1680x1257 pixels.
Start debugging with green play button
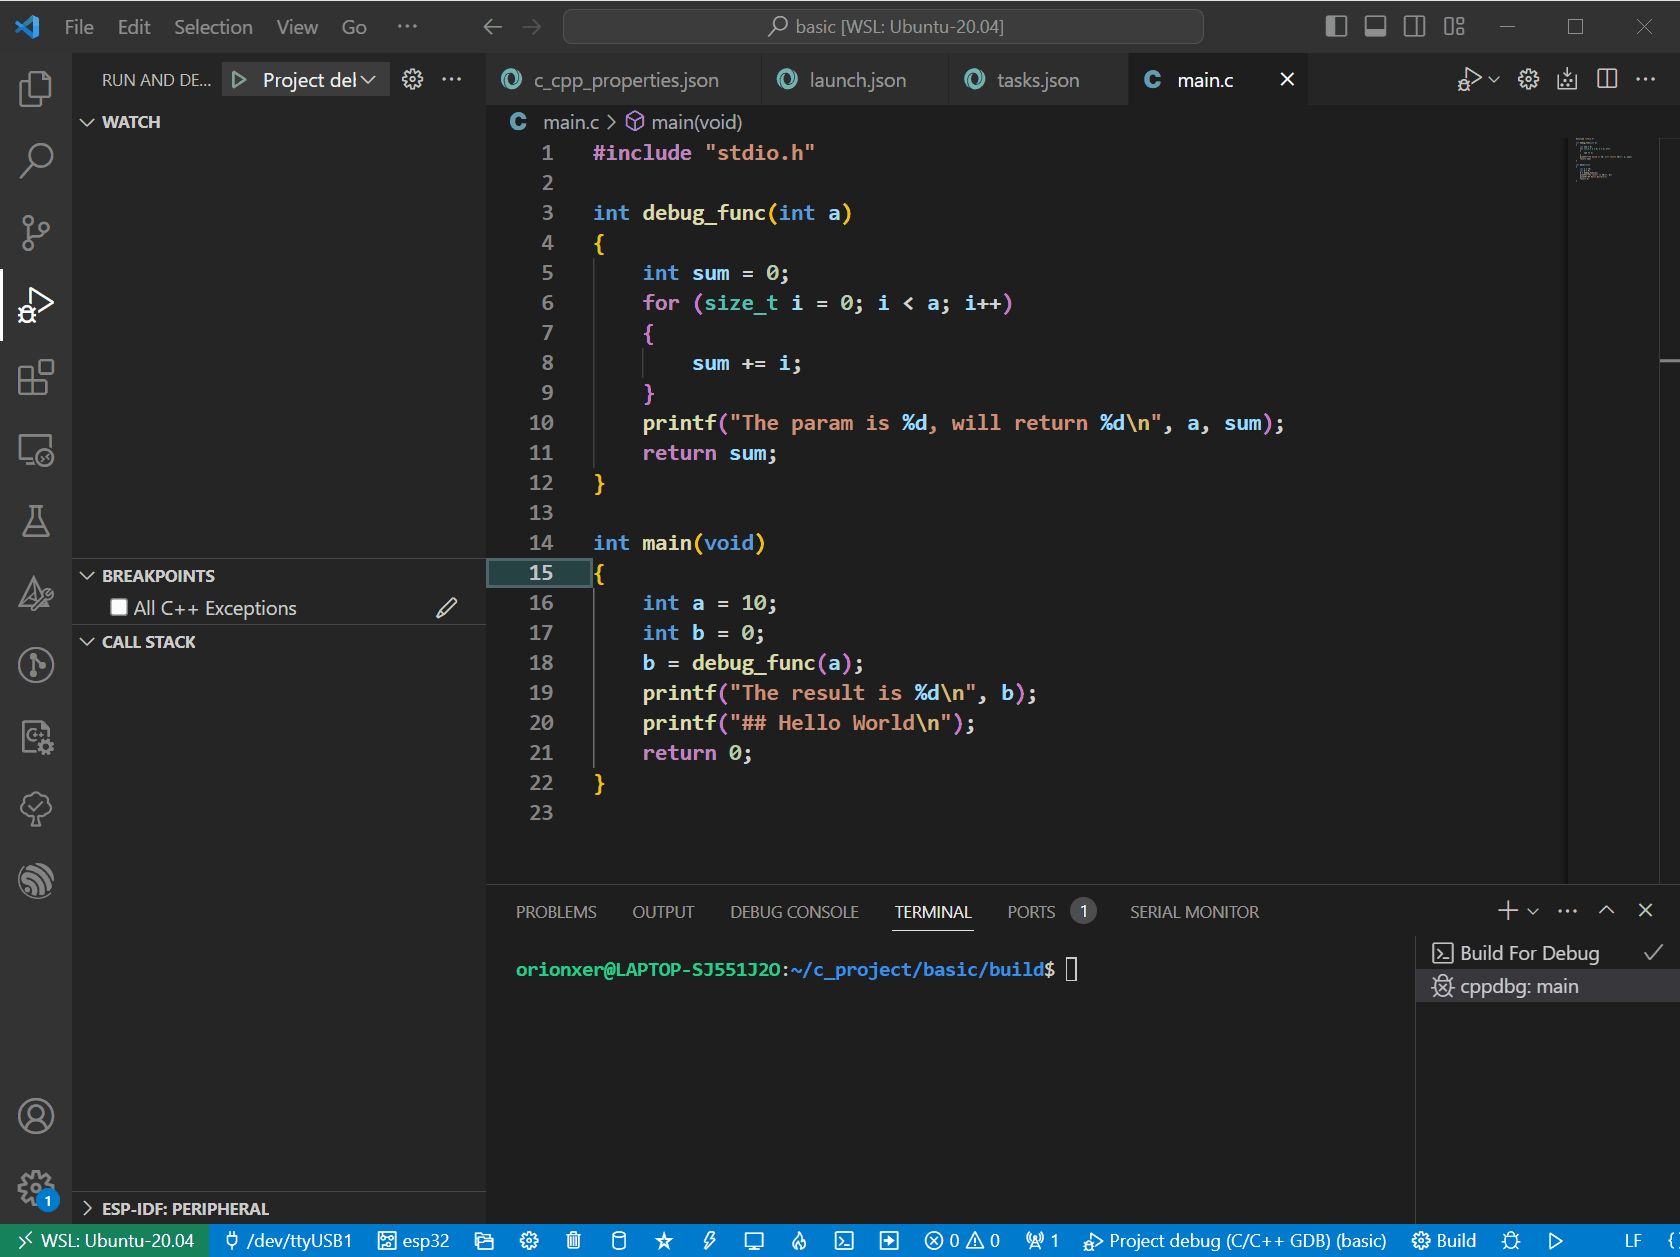pyautogui.click(x=239, y=80)
